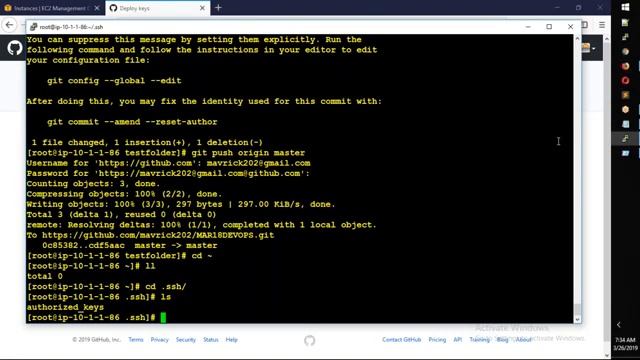Screen dimensions: 640x360
Task: Click the '1 file changed' summary line
Action: tap(147, 142)
